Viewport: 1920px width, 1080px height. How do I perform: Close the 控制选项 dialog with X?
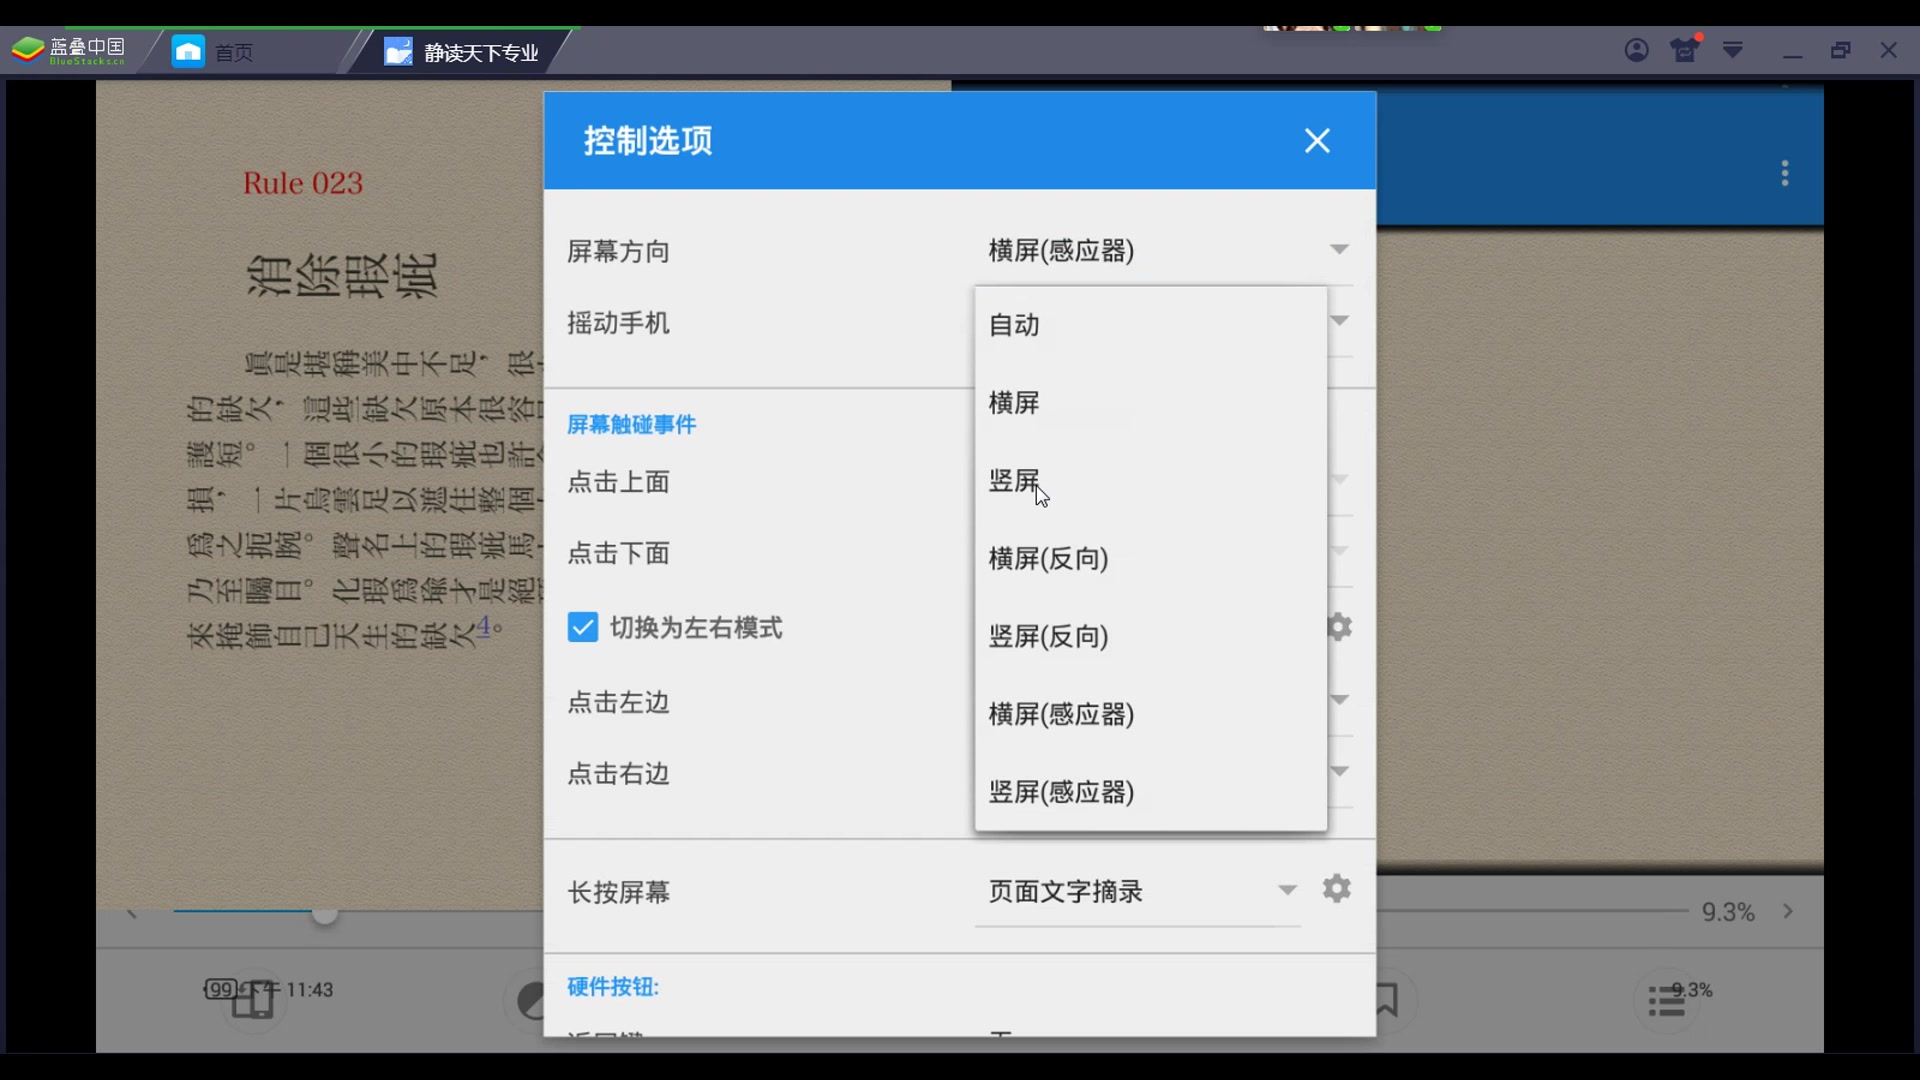[1317, 141]
